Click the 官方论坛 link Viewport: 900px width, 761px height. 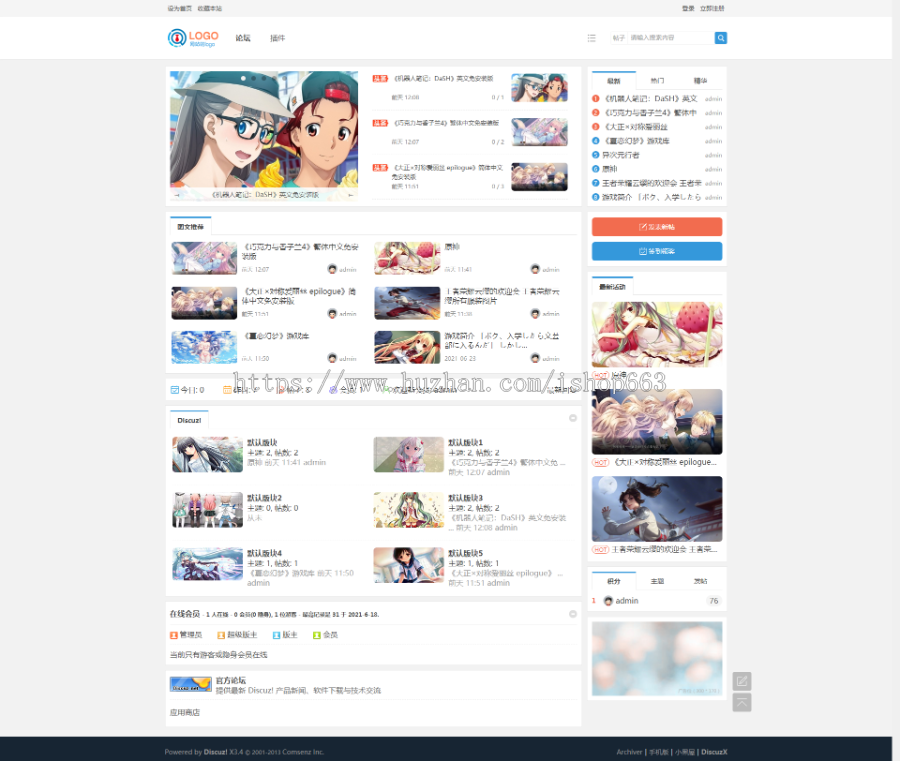[231, 680]
